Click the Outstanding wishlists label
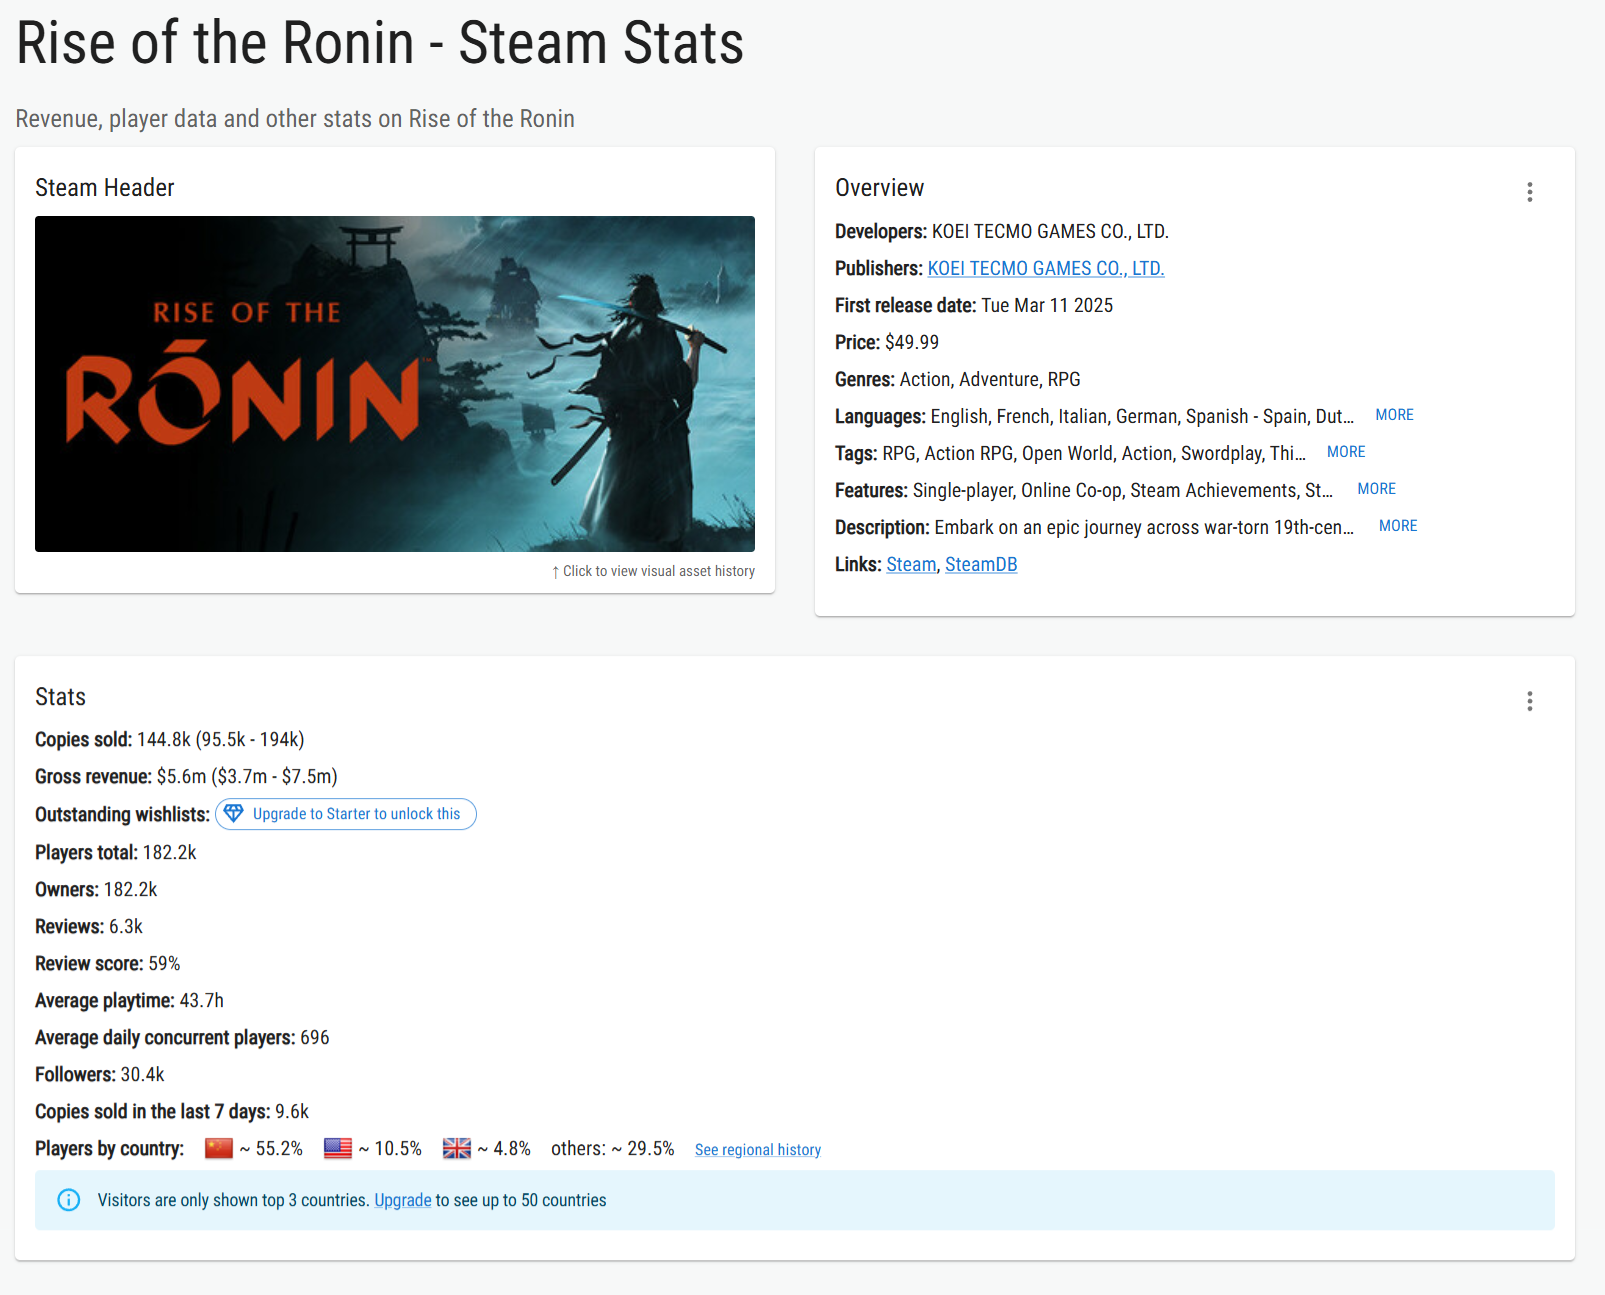 pyautogui.click(x=122, y=814)
